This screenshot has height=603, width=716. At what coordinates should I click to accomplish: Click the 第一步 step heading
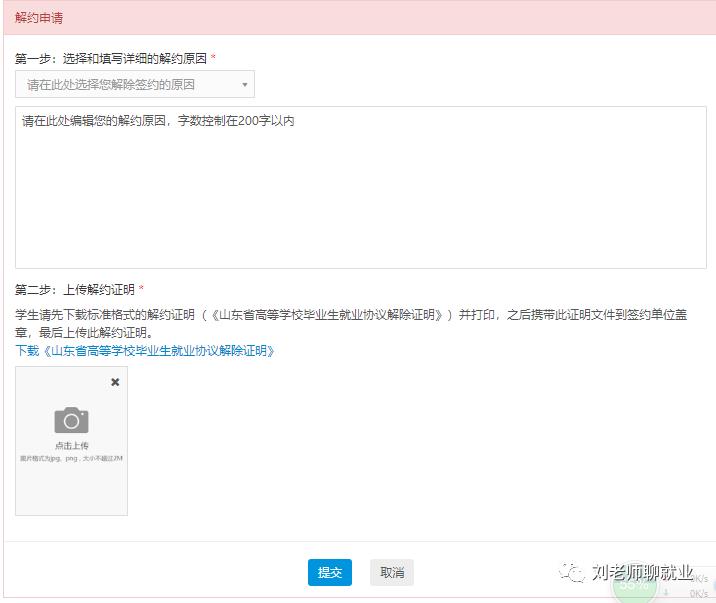[110, 59]
